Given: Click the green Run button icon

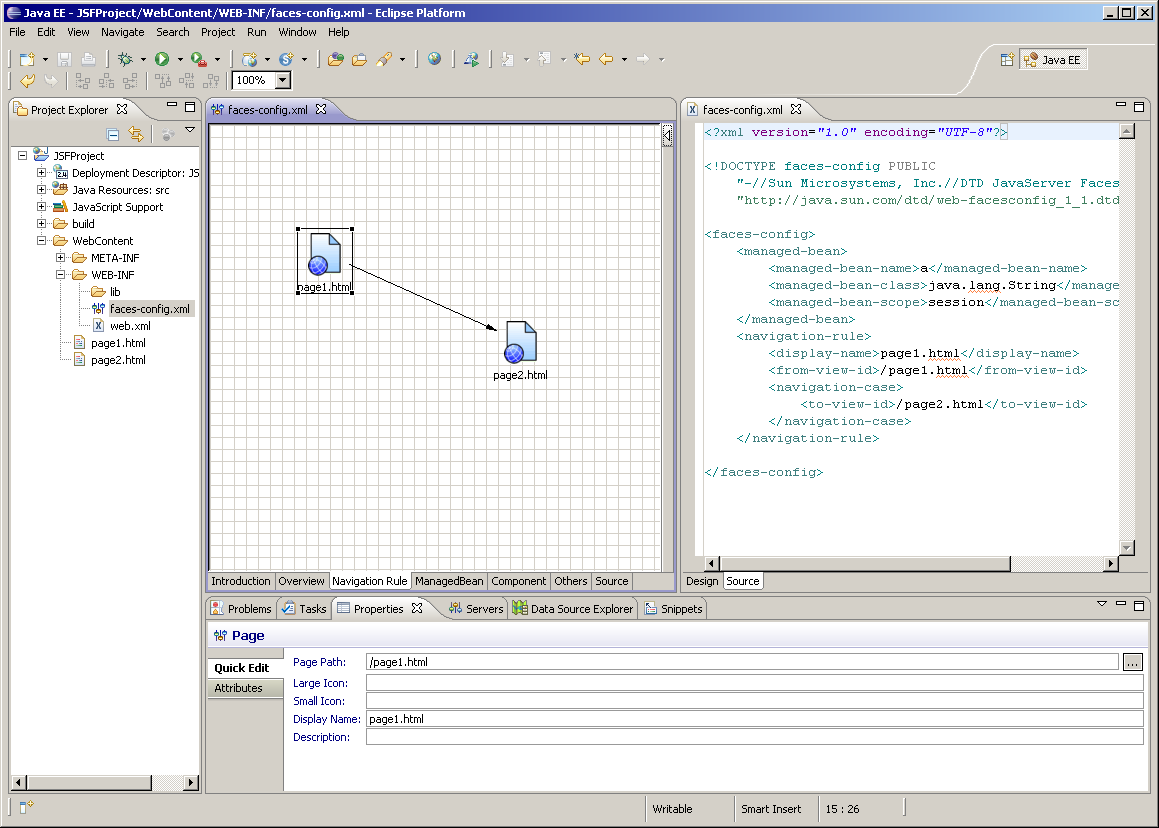Looking at the screenshot, I should pyautogui.click(x=162, y=60).
